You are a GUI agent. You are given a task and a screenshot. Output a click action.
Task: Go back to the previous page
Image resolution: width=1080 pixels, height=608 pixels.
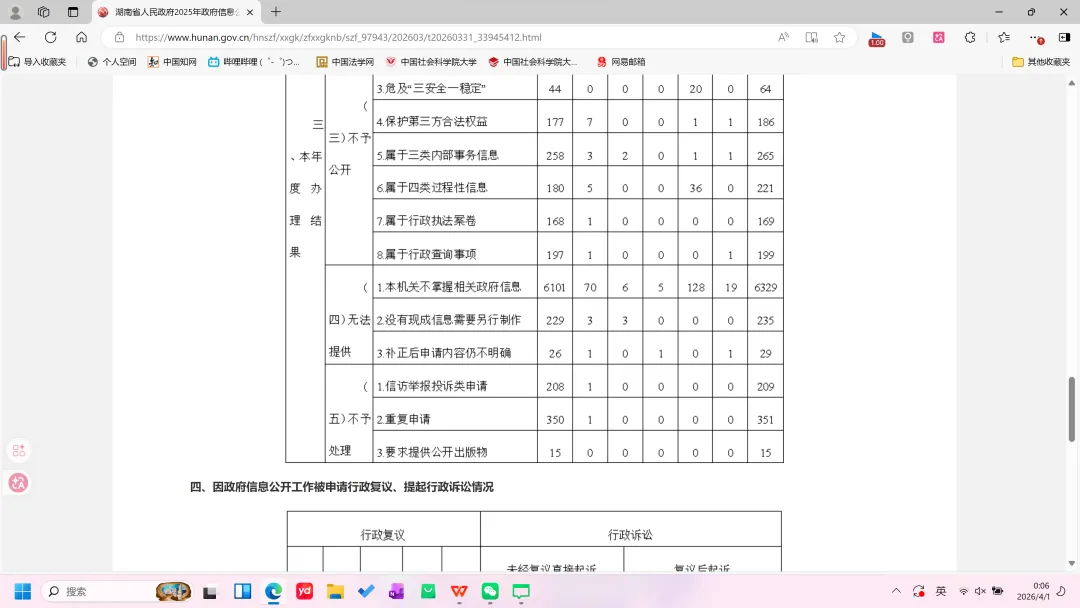(x=20, y=37)
